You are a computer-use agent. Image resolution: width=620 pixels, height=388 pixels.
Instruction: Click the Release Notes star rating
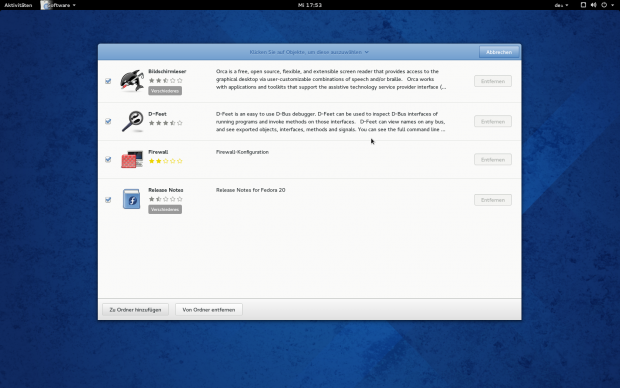click(x=166, y=199)
